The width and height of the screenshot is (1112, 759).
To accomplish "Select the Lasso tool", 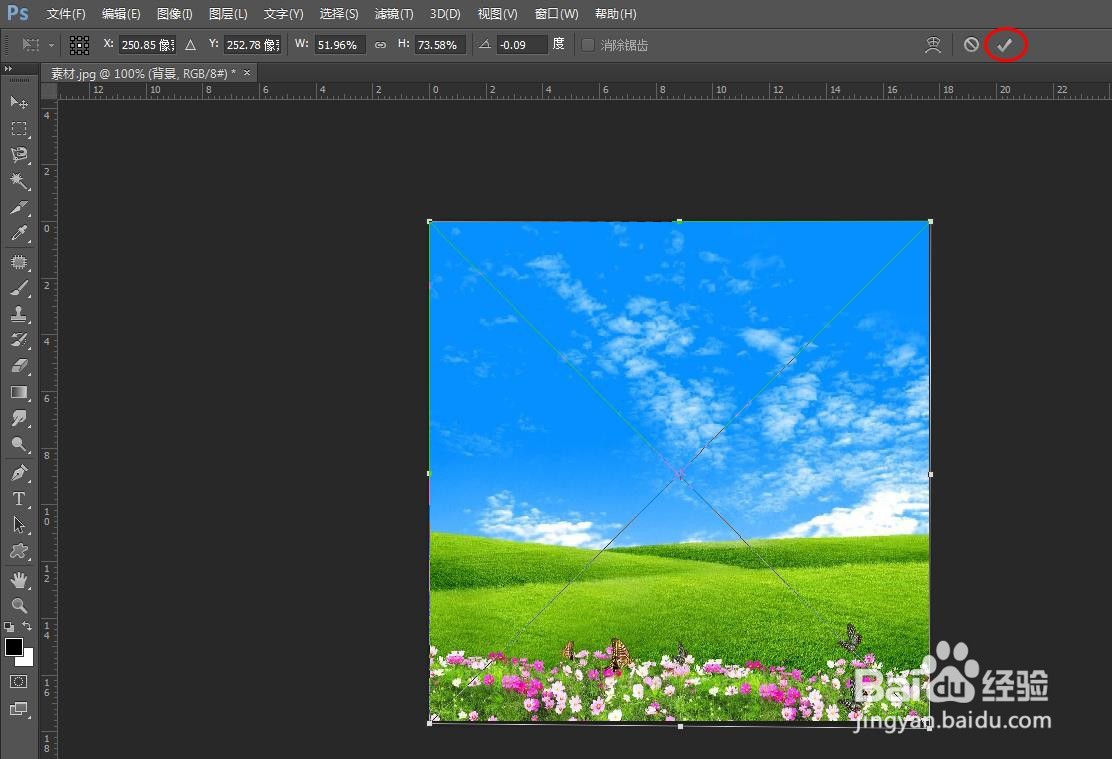I will point(18,155).
